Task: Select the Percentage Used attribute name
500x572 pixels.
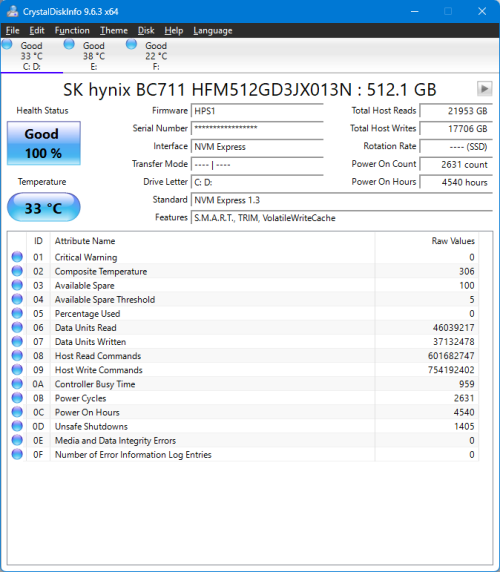Action: point(88,314)
